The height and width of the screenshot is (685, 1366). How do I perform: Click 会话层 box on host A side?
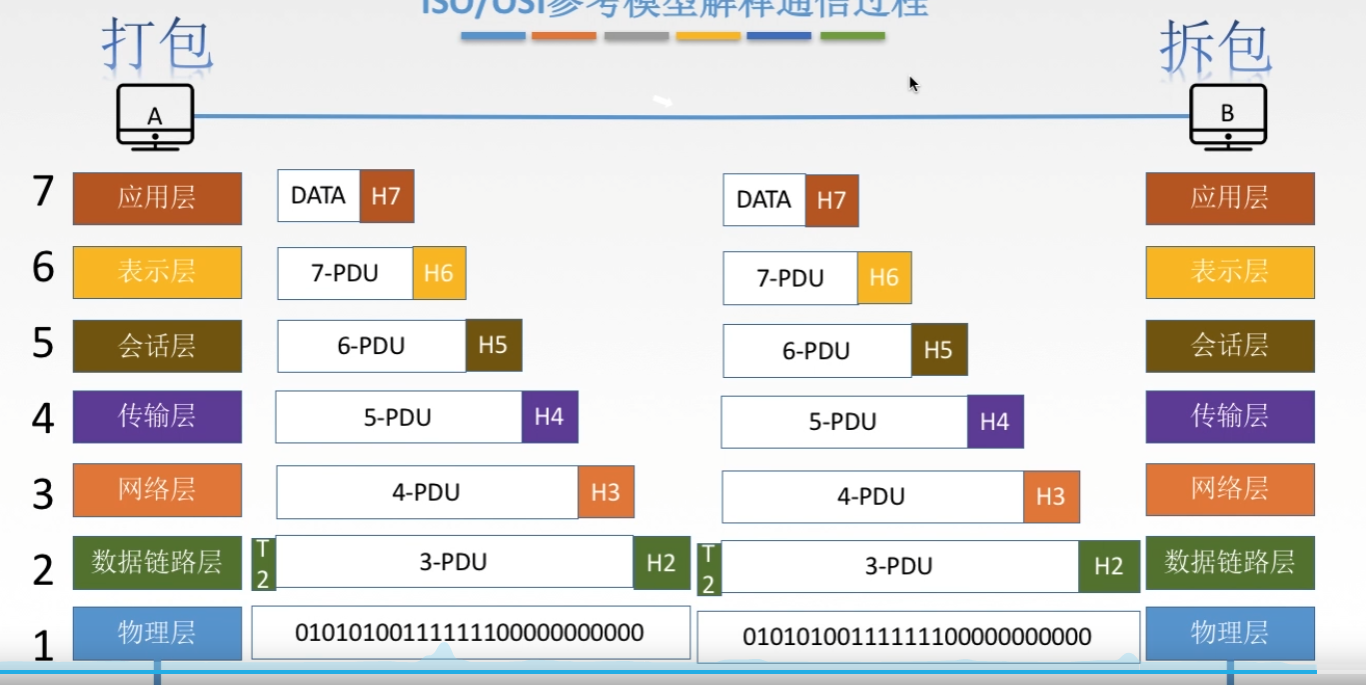157,346
